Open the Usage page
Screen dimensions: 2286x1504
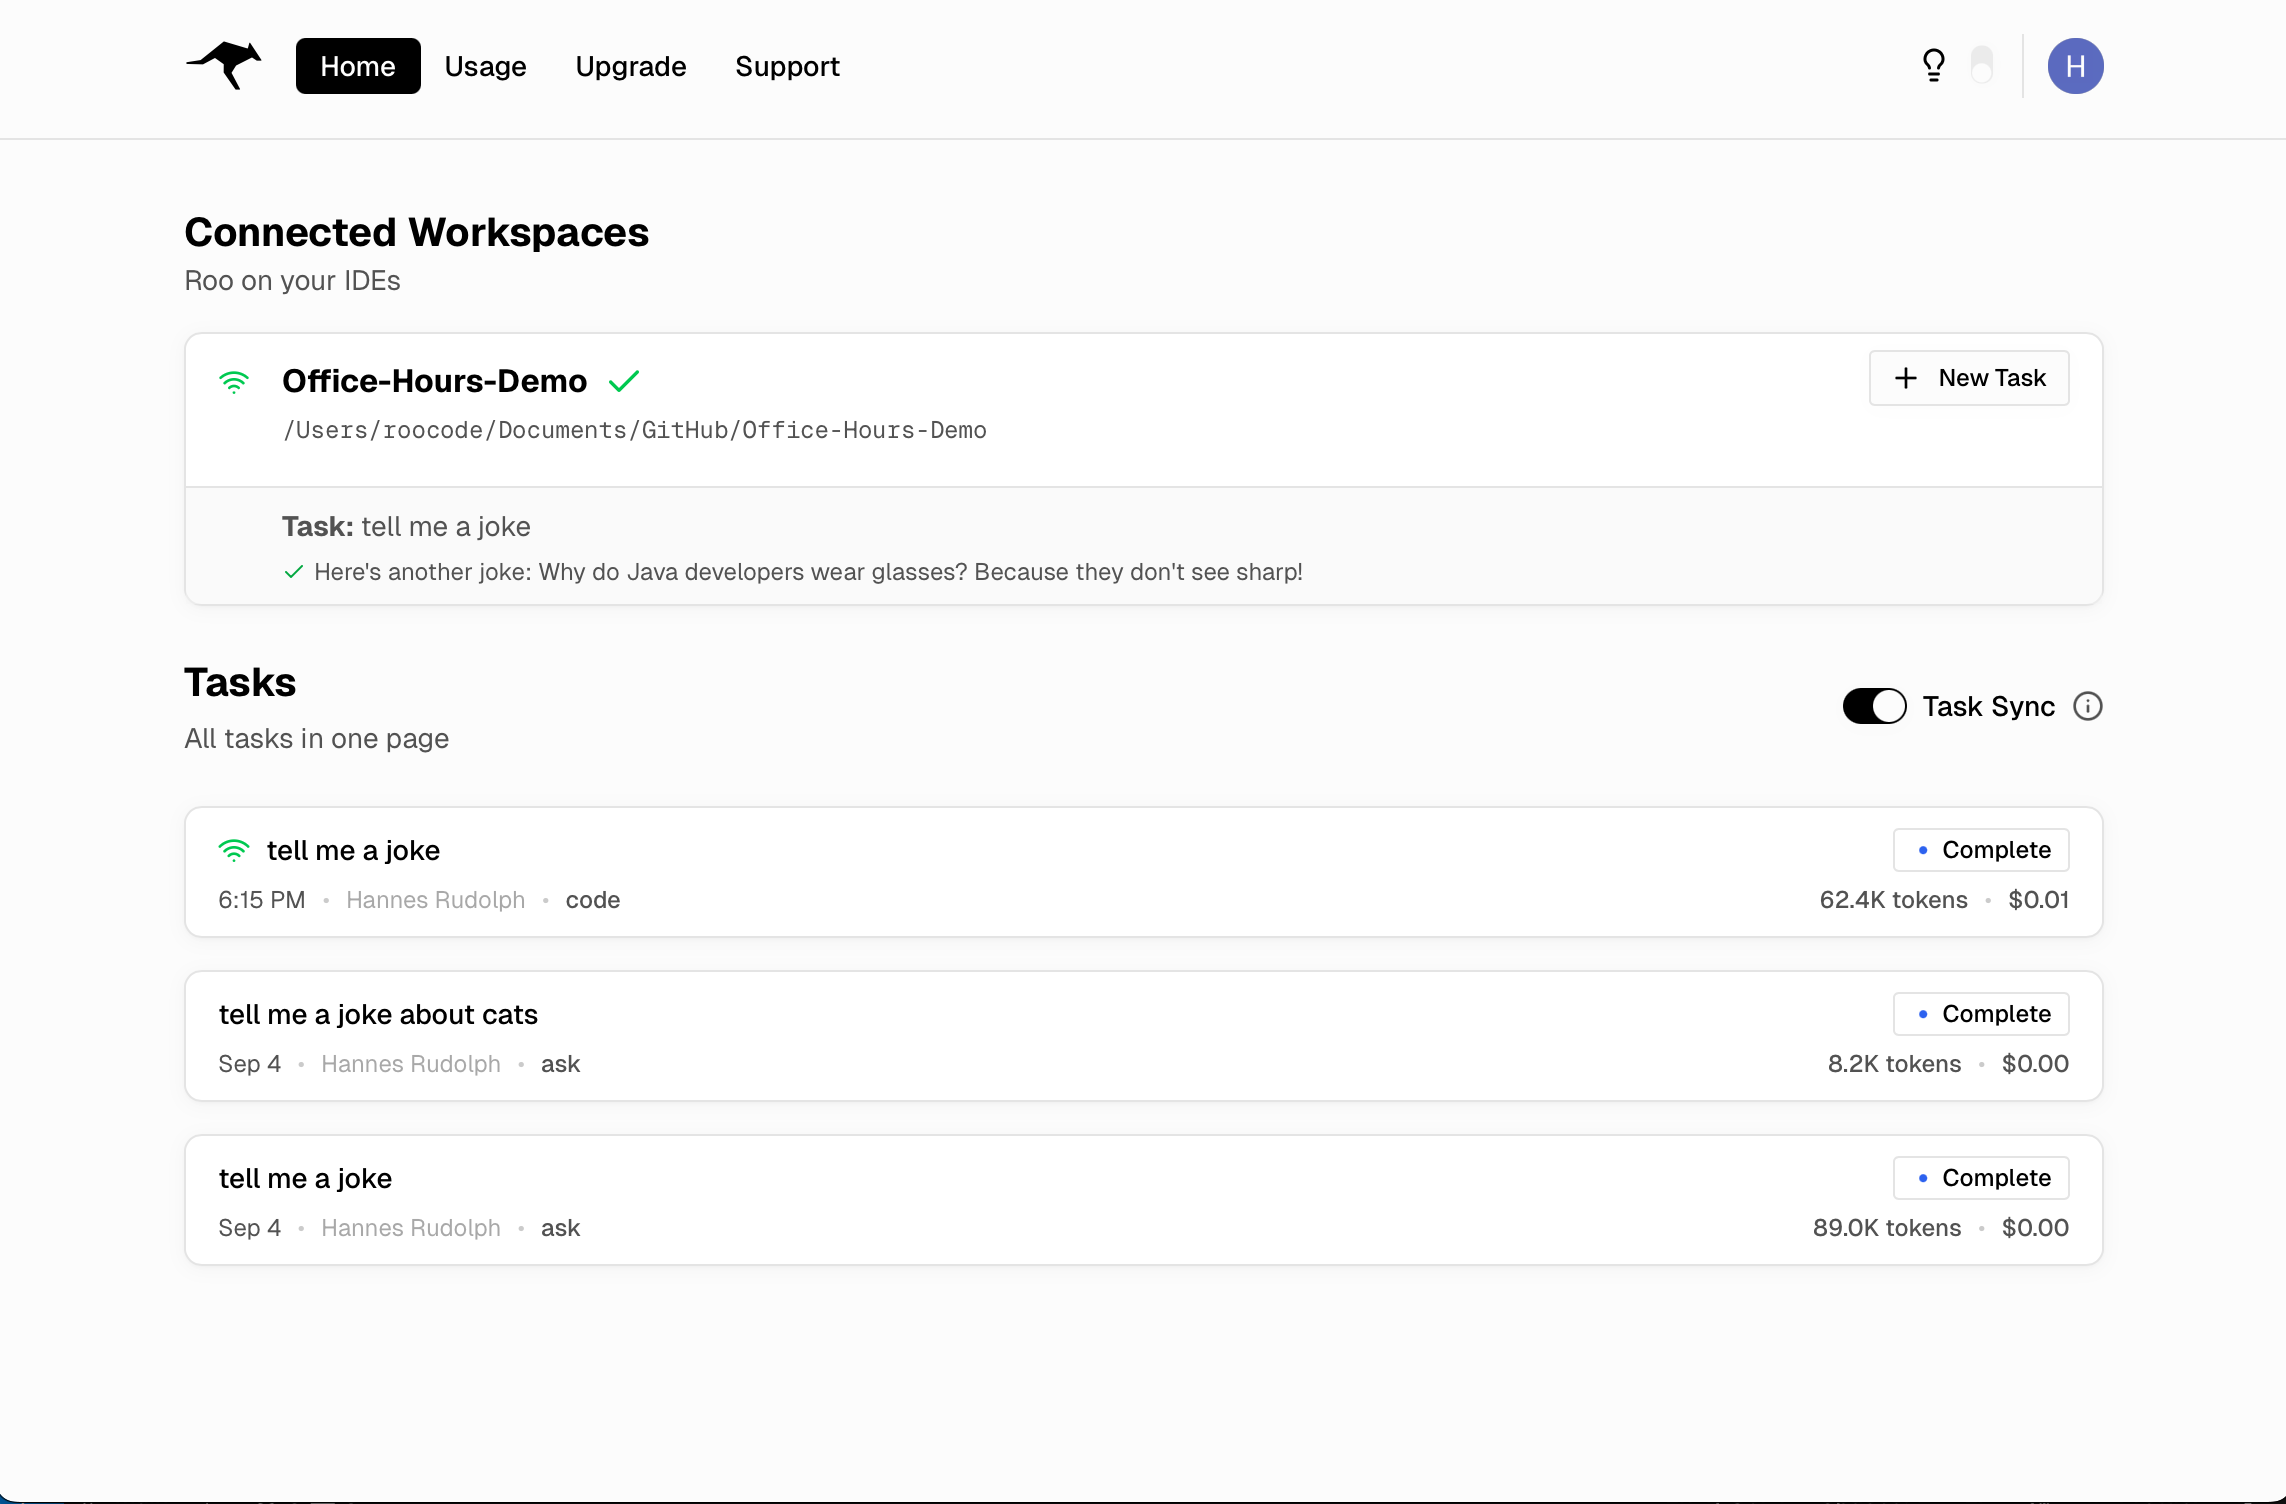tap(486, 66)
